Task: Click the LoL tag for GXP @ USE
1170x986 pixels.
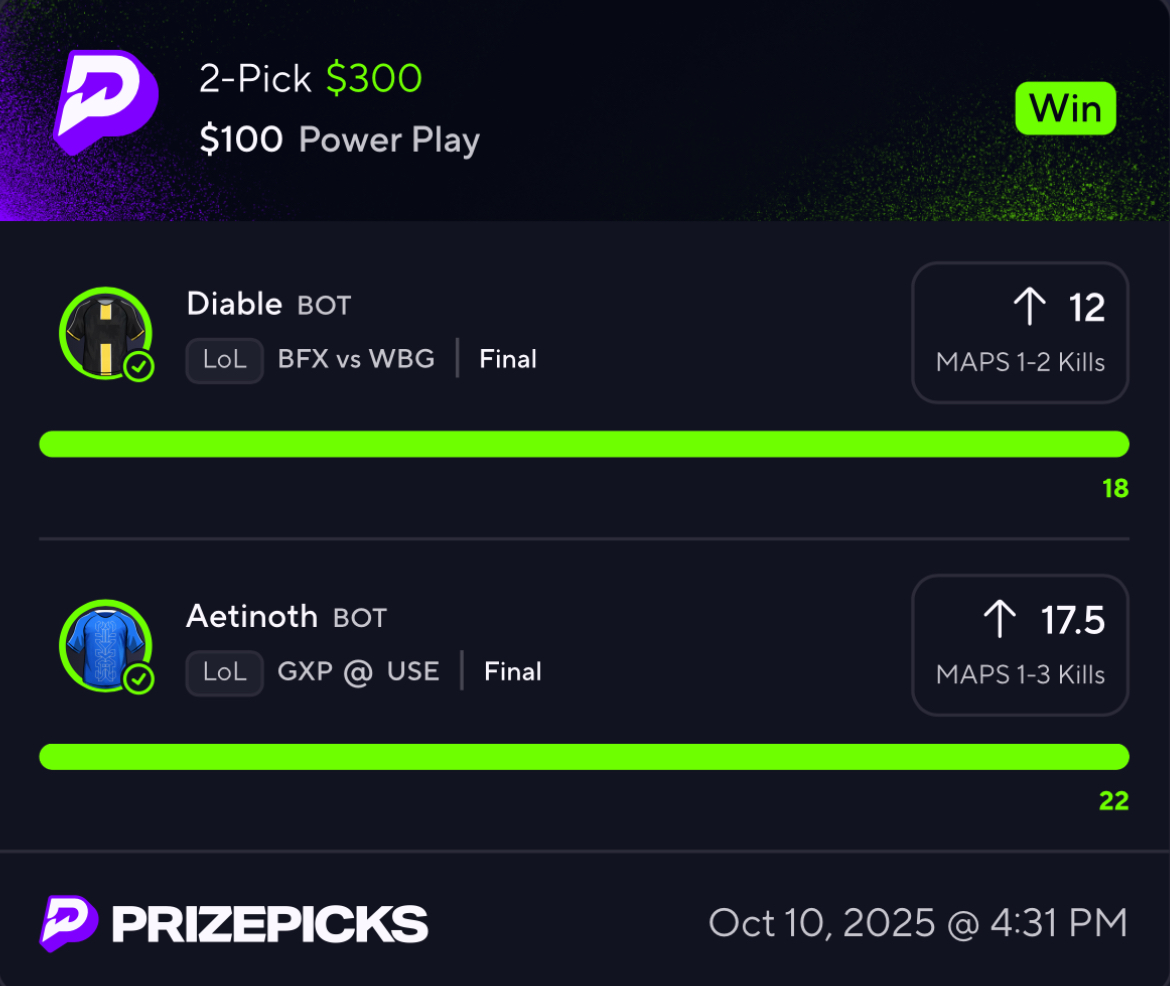Action: (224, 672)
